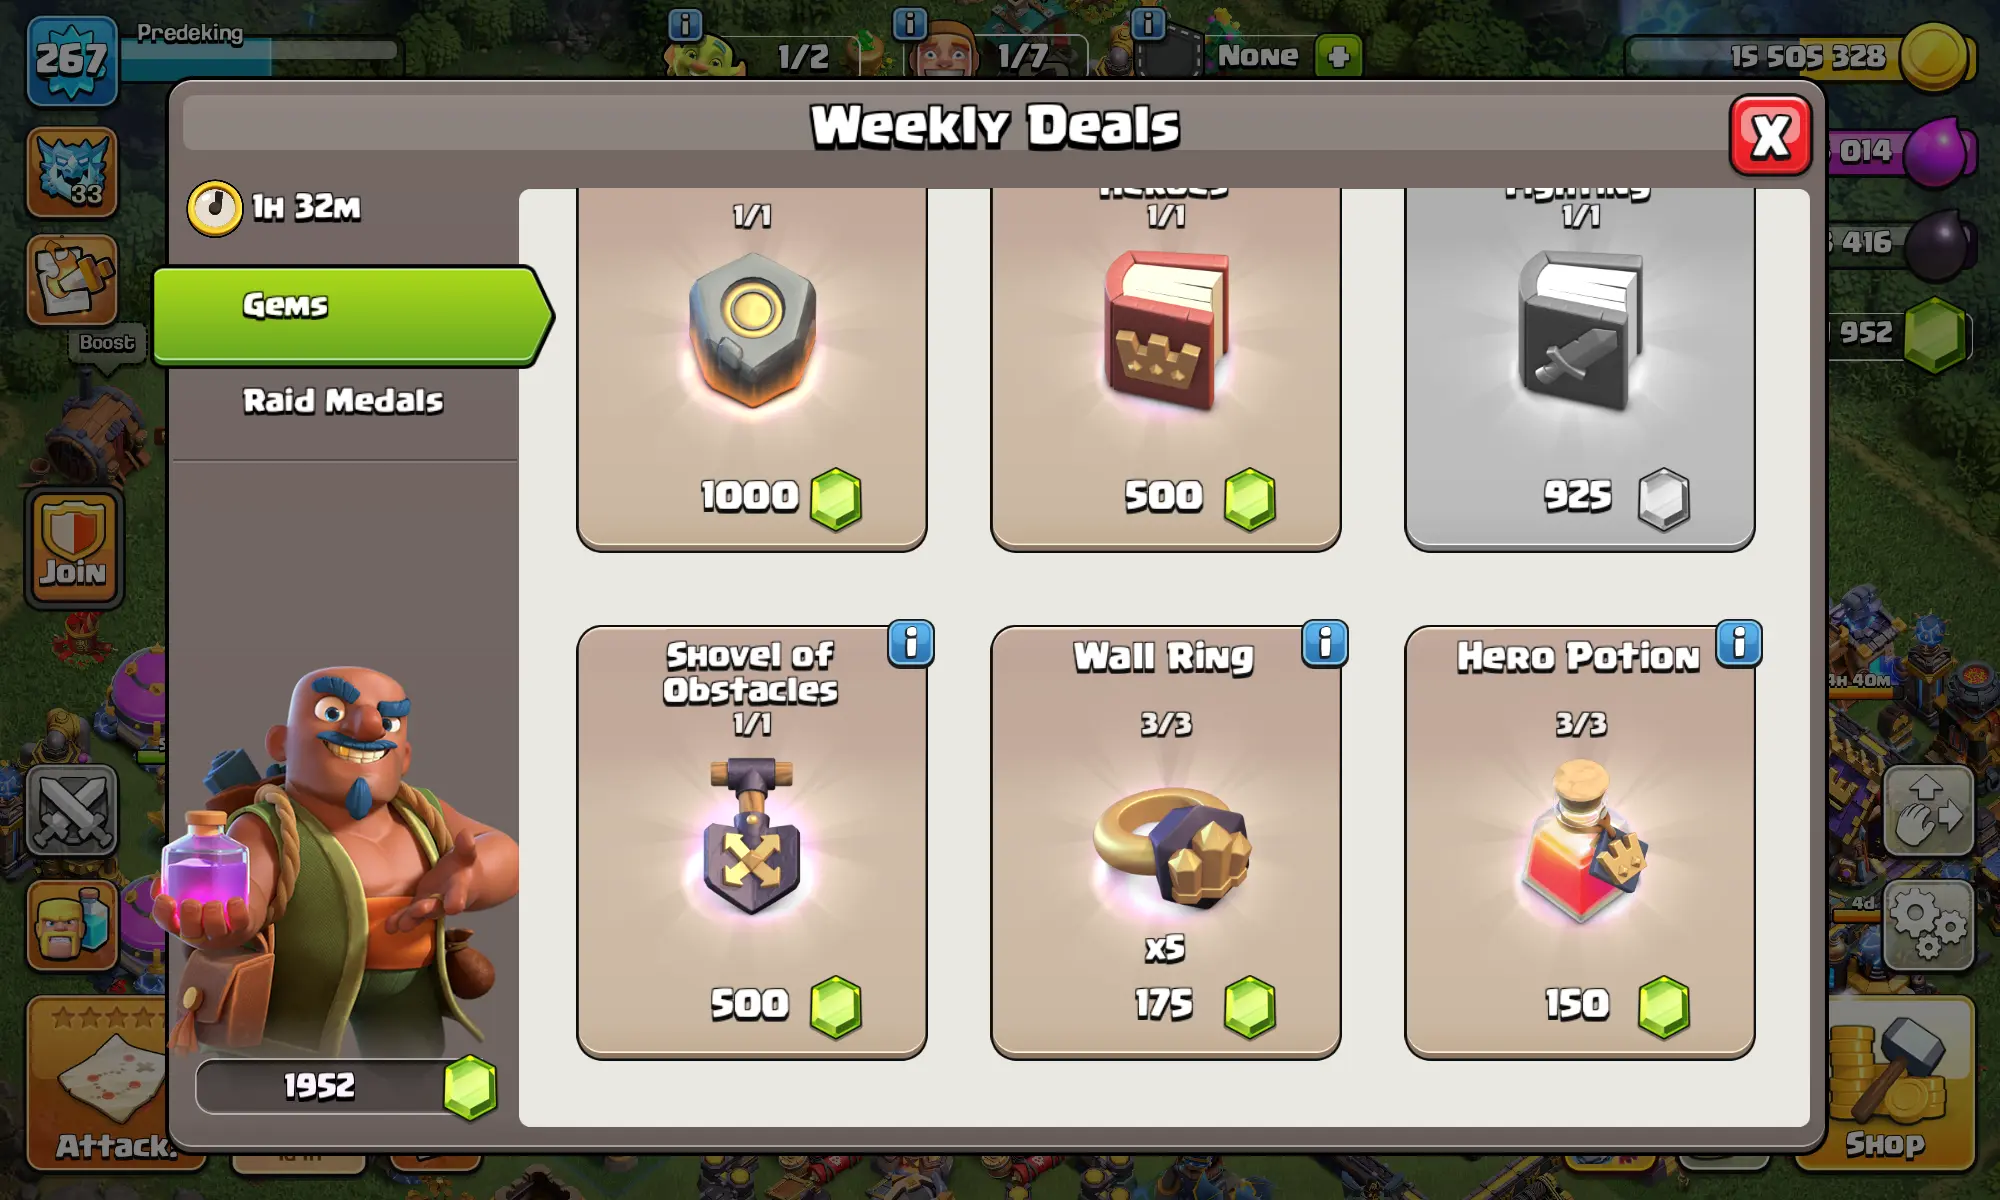
Task: Open crossed swords battle log icon
Action: pos(72,810)
